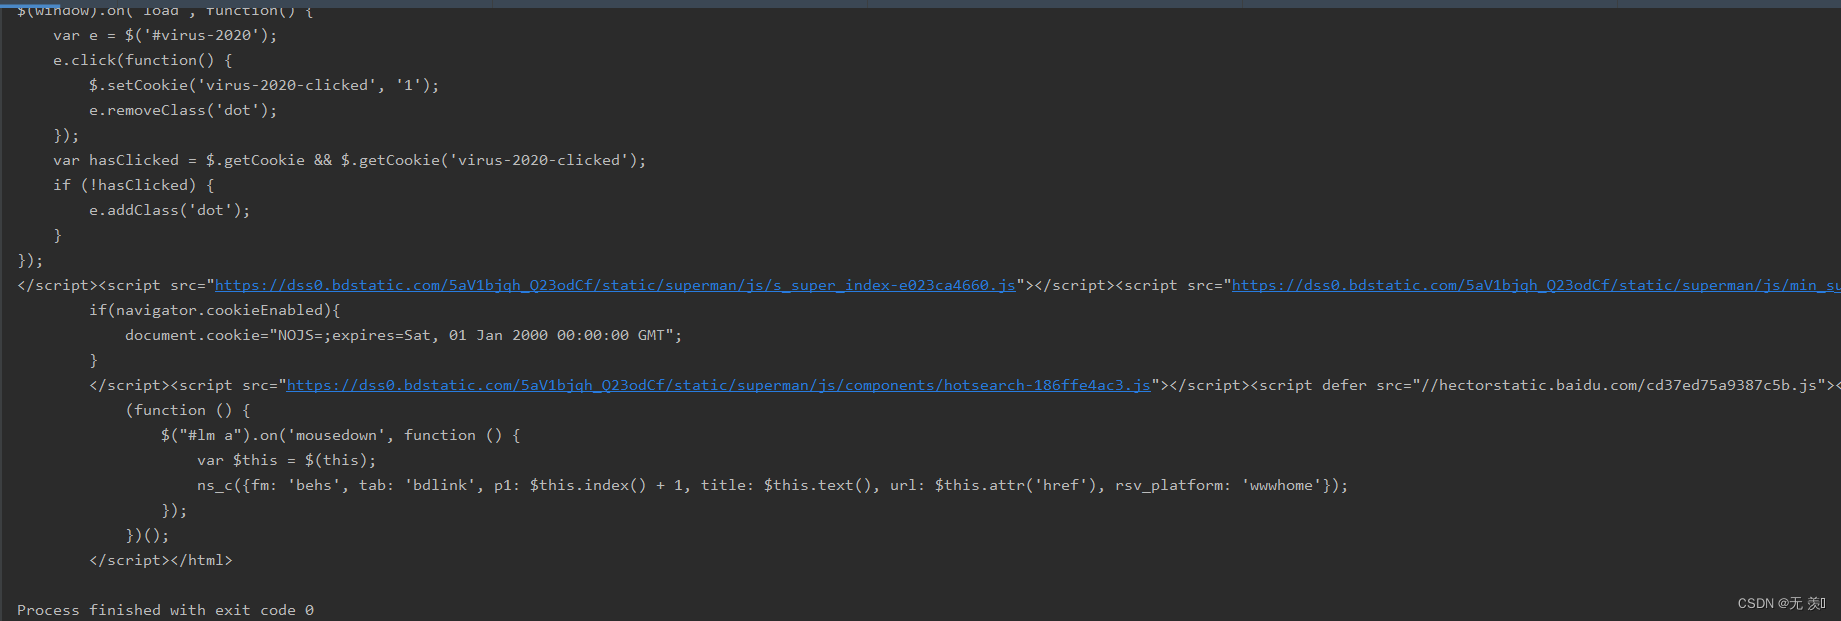The image size is (1841, 621).
Task: Click the })(); line
Action: coord(147,535)
